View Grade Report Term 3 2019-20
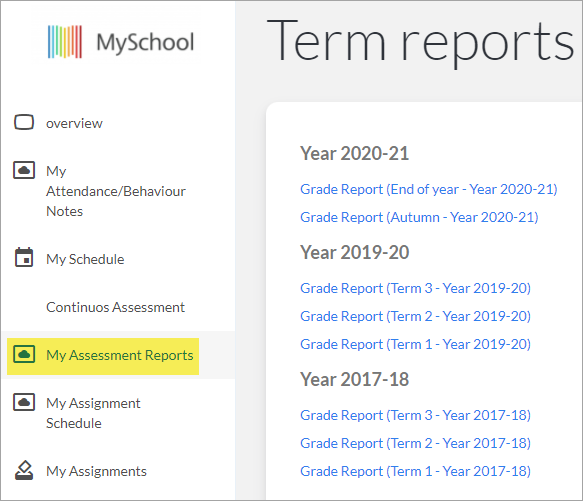The width and height of the screenshot is (583, 501). coord(415,288)
